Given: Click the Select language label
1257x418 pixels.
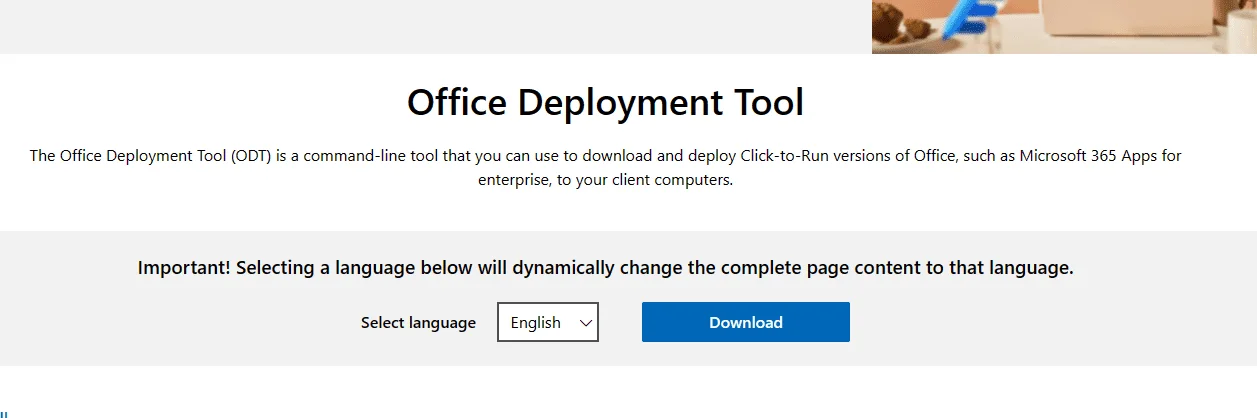Looking at the screenshot, I should click(x=418, y=323).
